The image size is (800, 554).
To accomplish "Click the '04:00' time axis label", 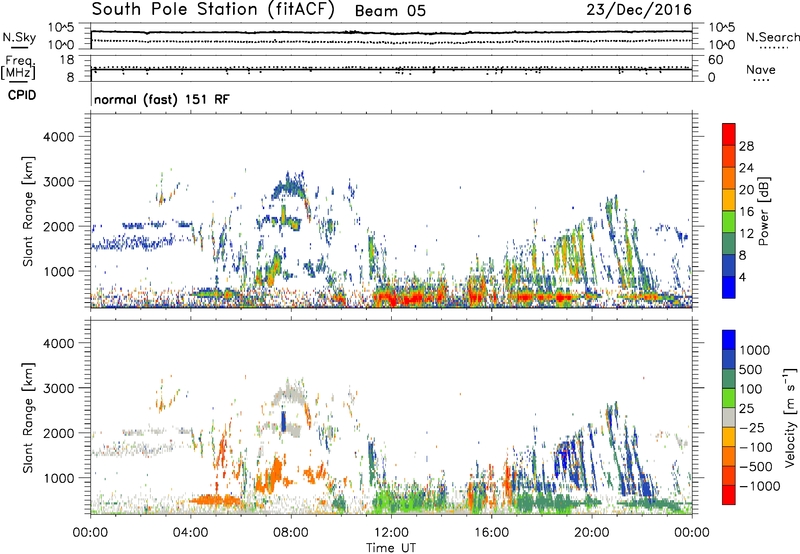I will click(191, 533).
